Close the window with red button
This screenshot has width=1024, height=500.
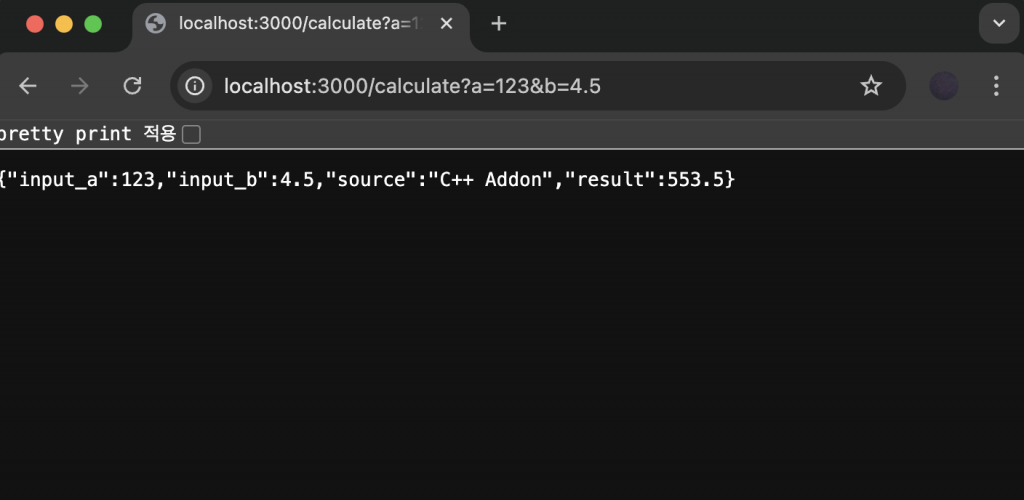[x=35, y=24]
